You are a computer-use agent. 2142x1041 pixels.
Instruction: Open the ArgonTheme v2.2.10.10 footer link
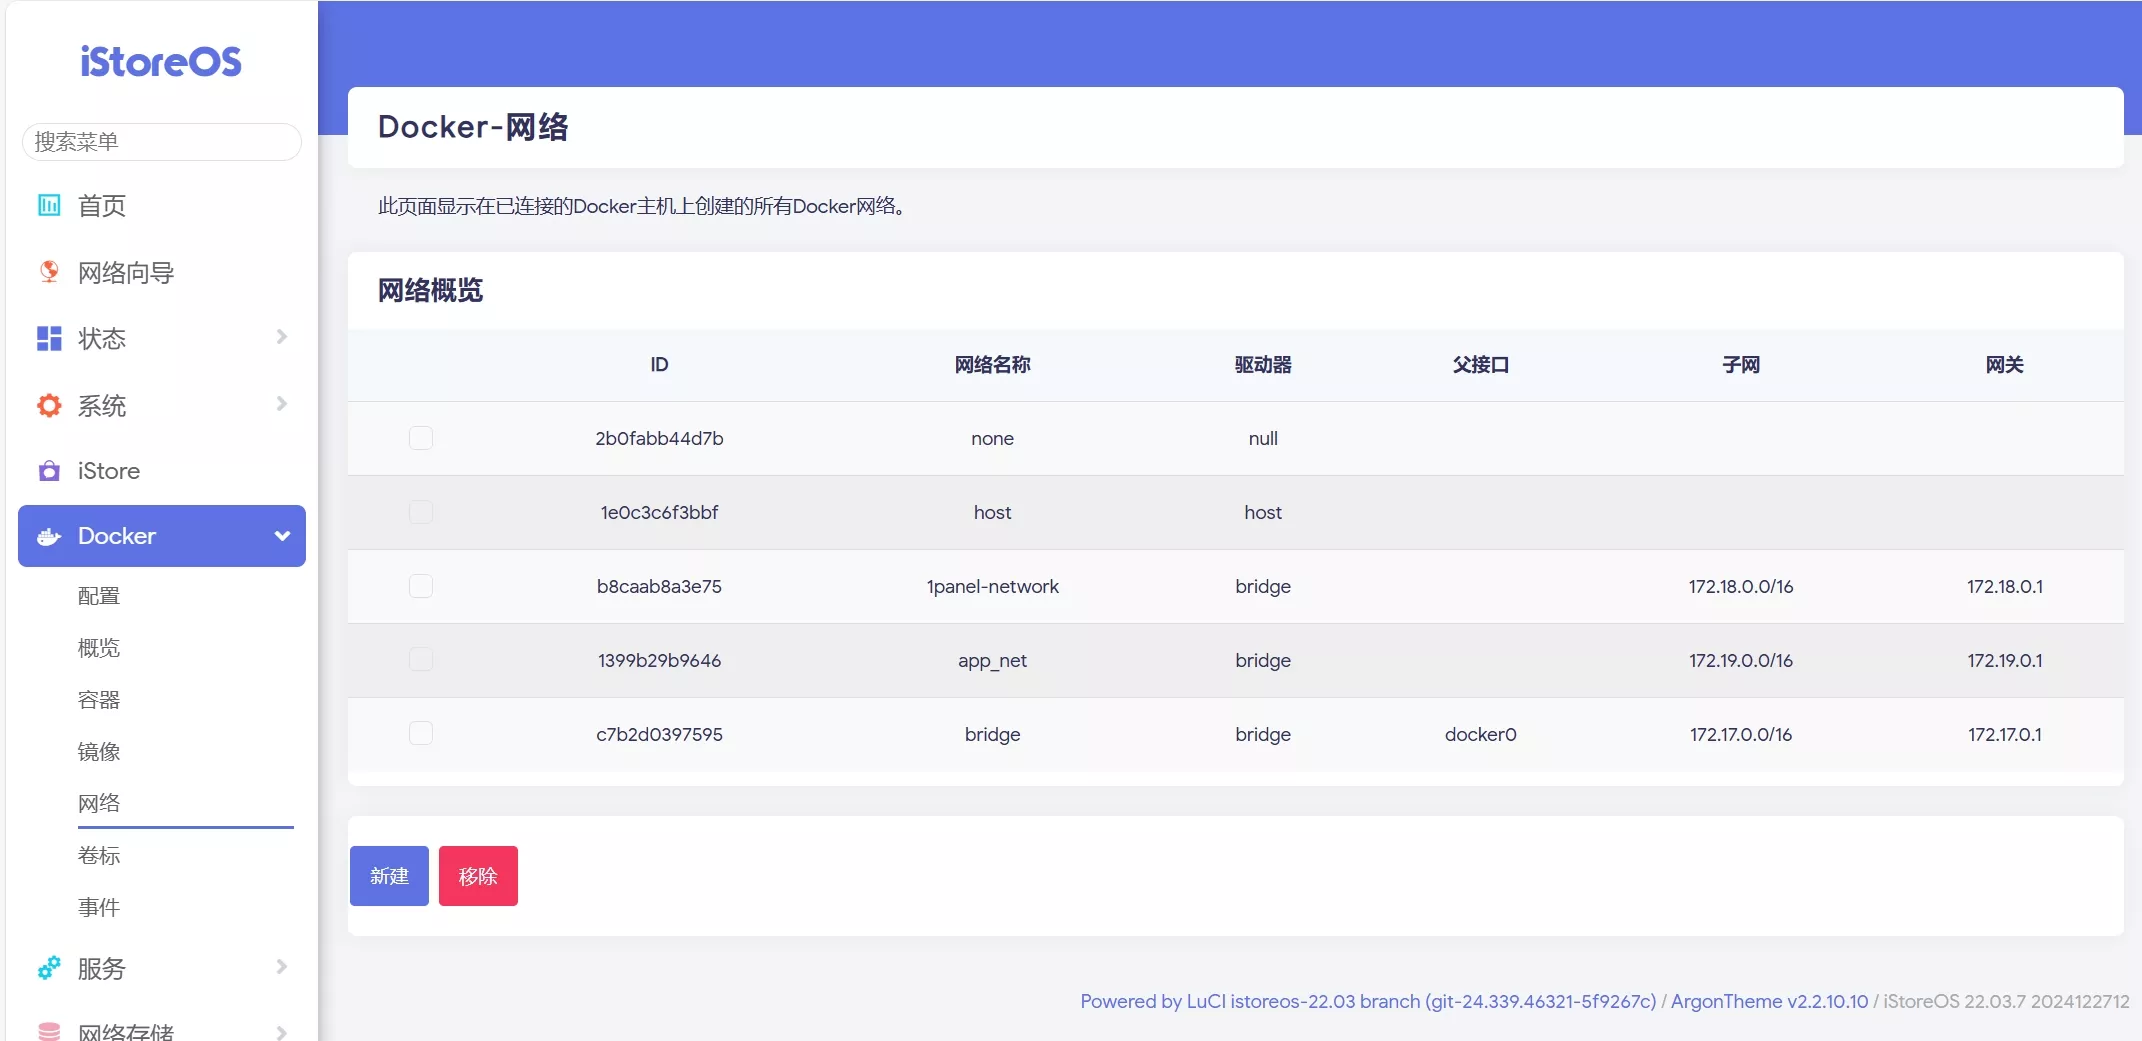1769,1001
